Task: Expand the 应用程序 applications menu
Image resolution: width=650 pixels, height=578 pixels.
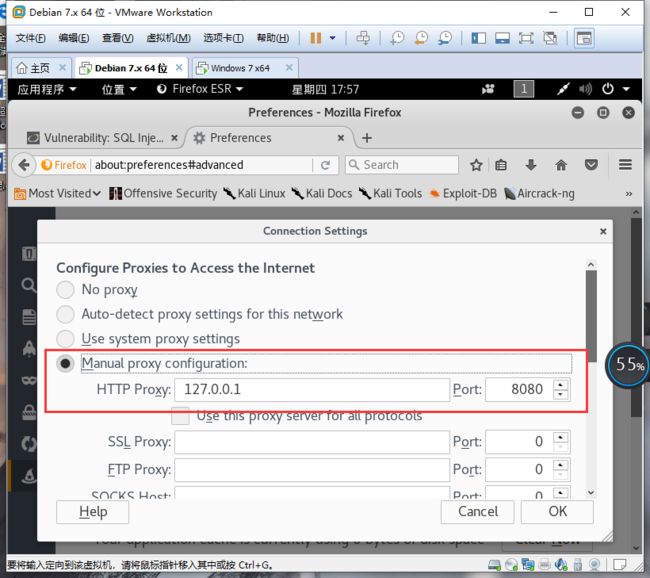Action: (47, 89)
